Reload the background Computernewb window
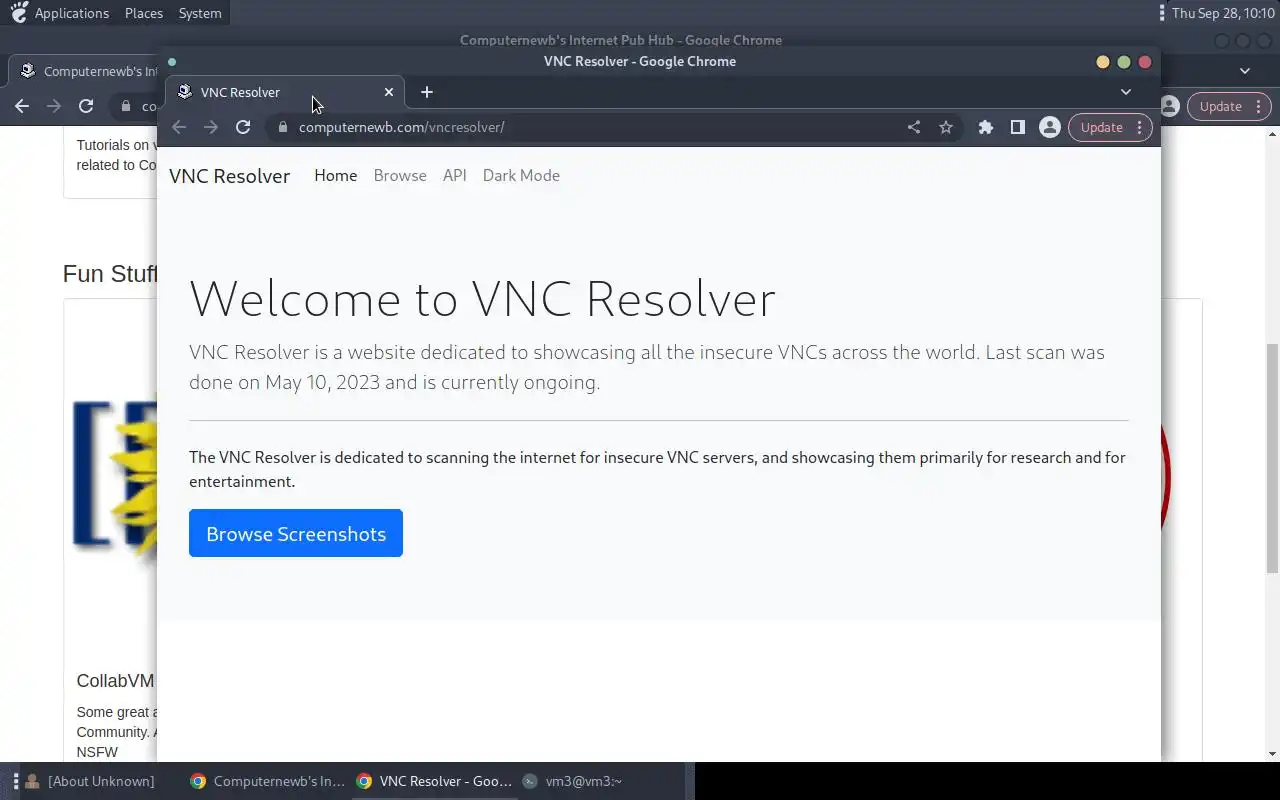This screenshot has height=800, width=1280. tap(86, 106)
